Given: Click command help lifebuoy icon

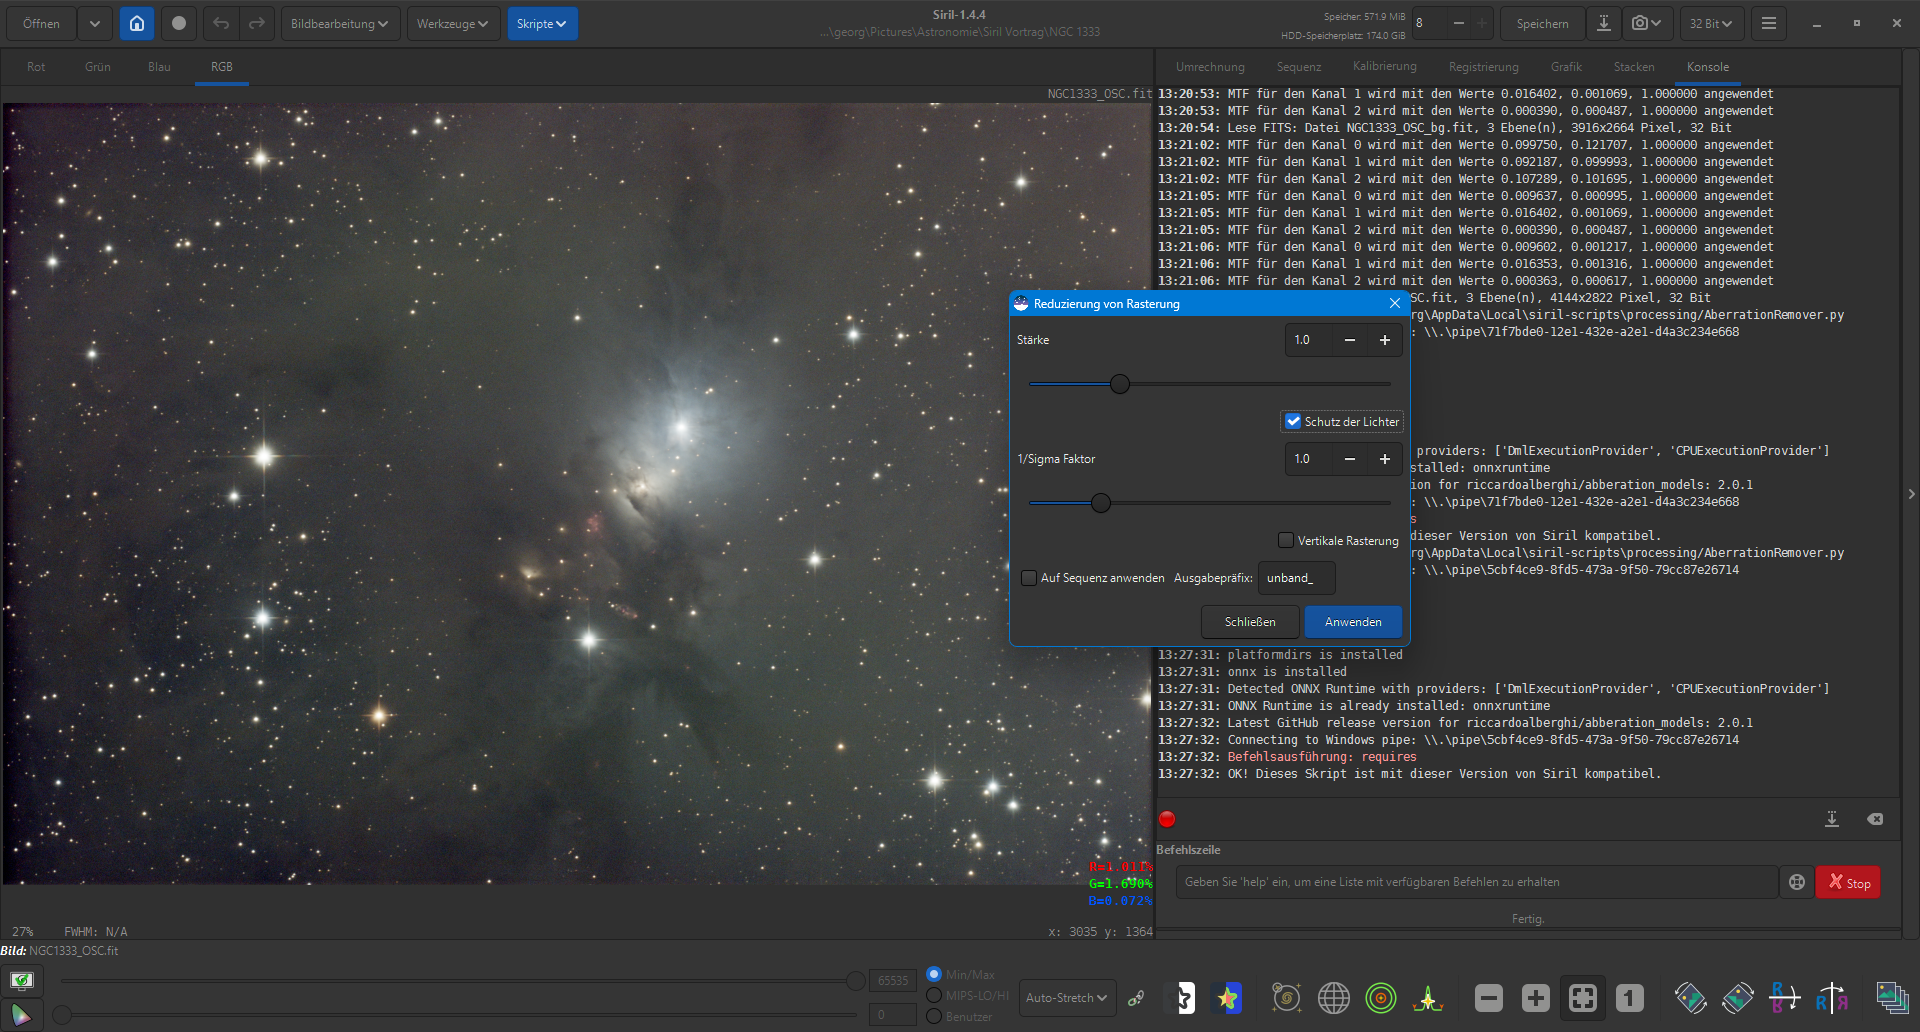Looking at the screenshot, I should point(1797,882).
